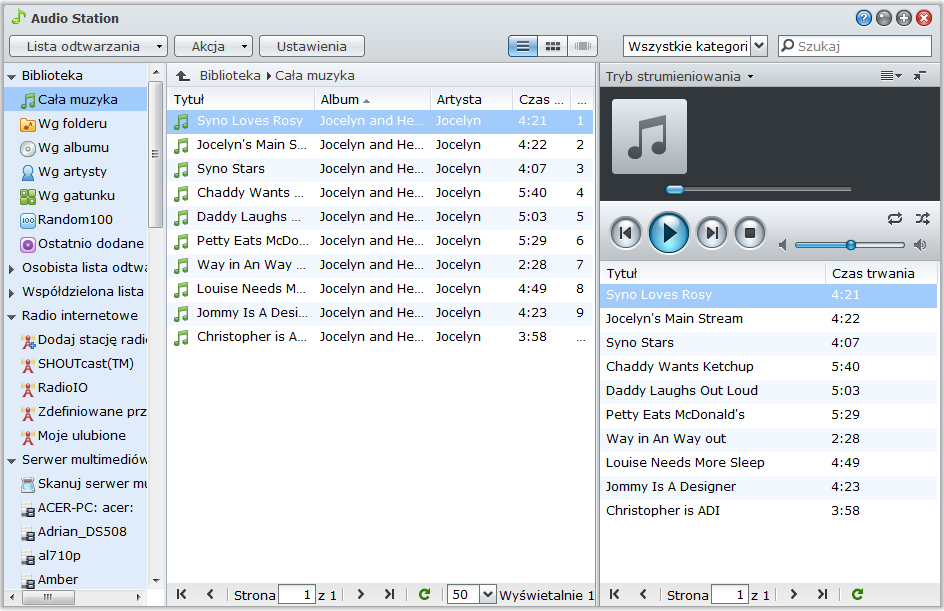
Task: Open the help question mark icon
Action: pyautogui.click(x=863, y=18)
